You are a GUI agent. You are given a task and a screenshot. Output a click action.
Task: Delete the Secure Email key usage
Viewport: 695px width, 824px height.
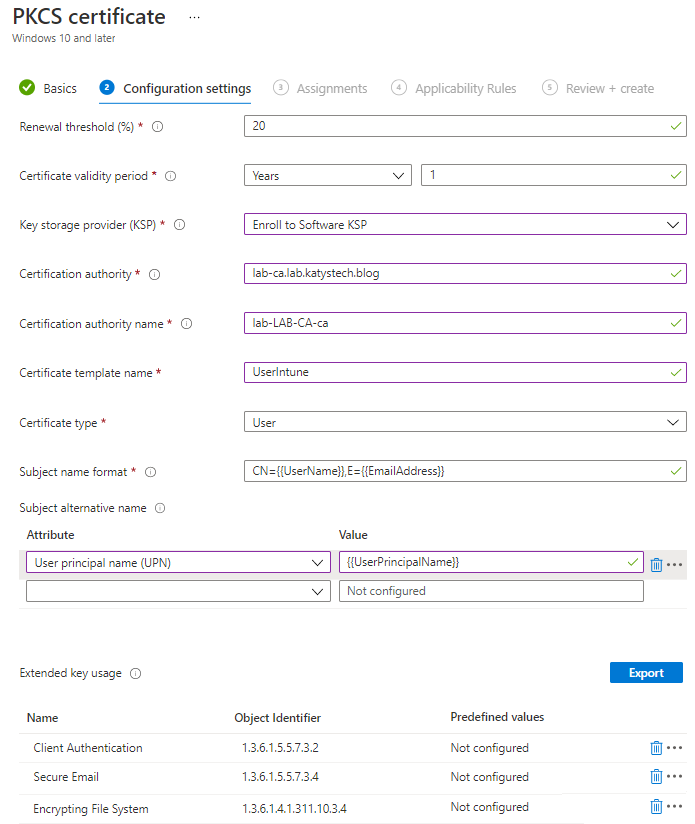(x=656, y=777)
